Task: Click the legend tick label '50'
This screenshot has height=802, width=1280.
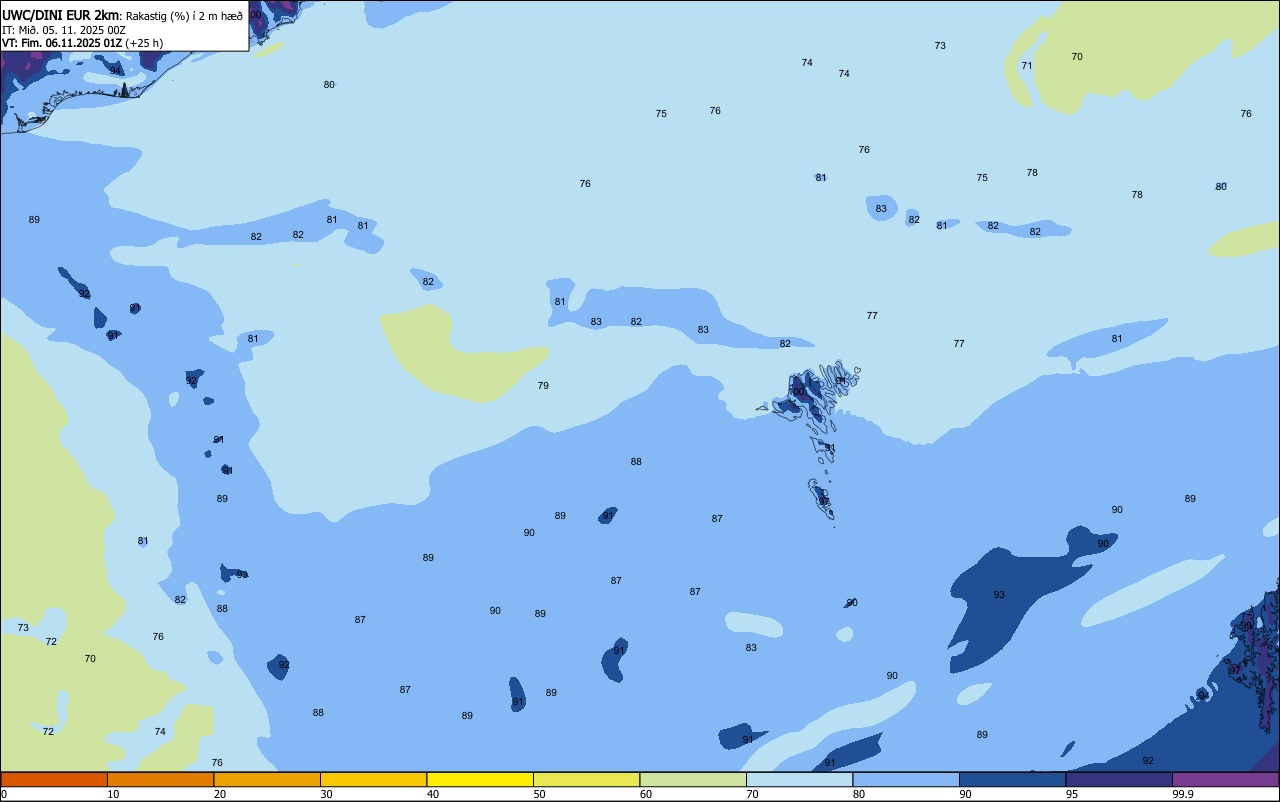Action: [x=539, y=794]
